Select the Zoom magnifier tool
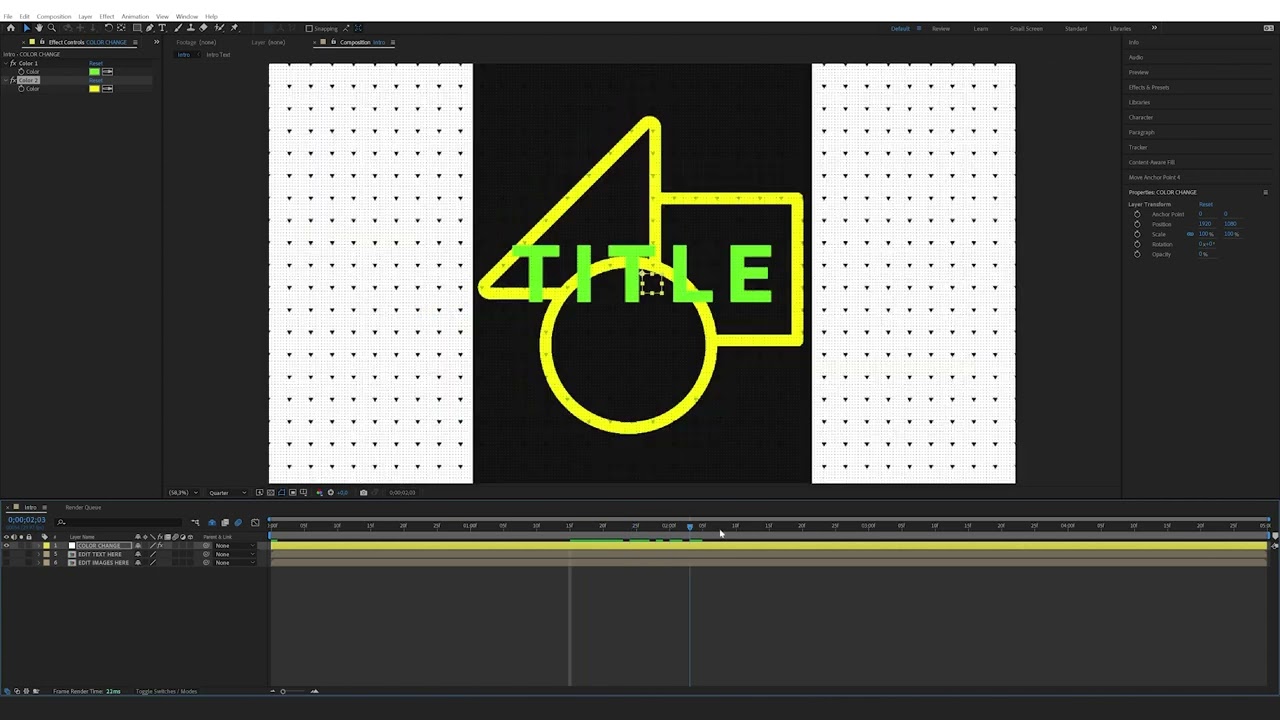1280x720 pixels. pos(52,28)
